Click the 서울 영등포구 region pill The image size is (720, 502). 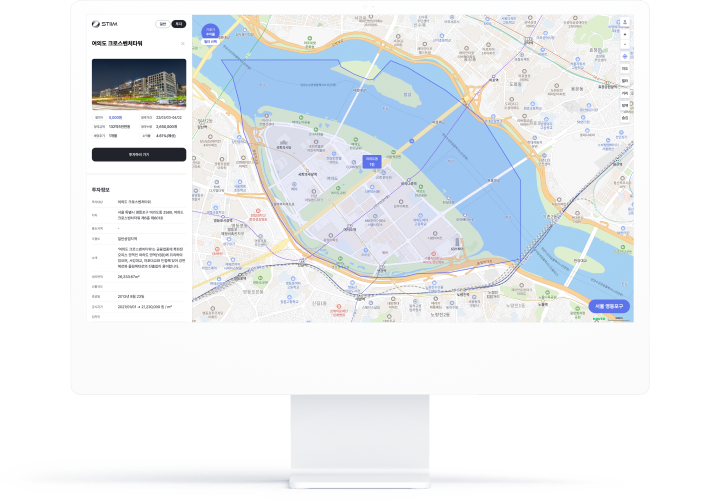[x=609, y=306]
